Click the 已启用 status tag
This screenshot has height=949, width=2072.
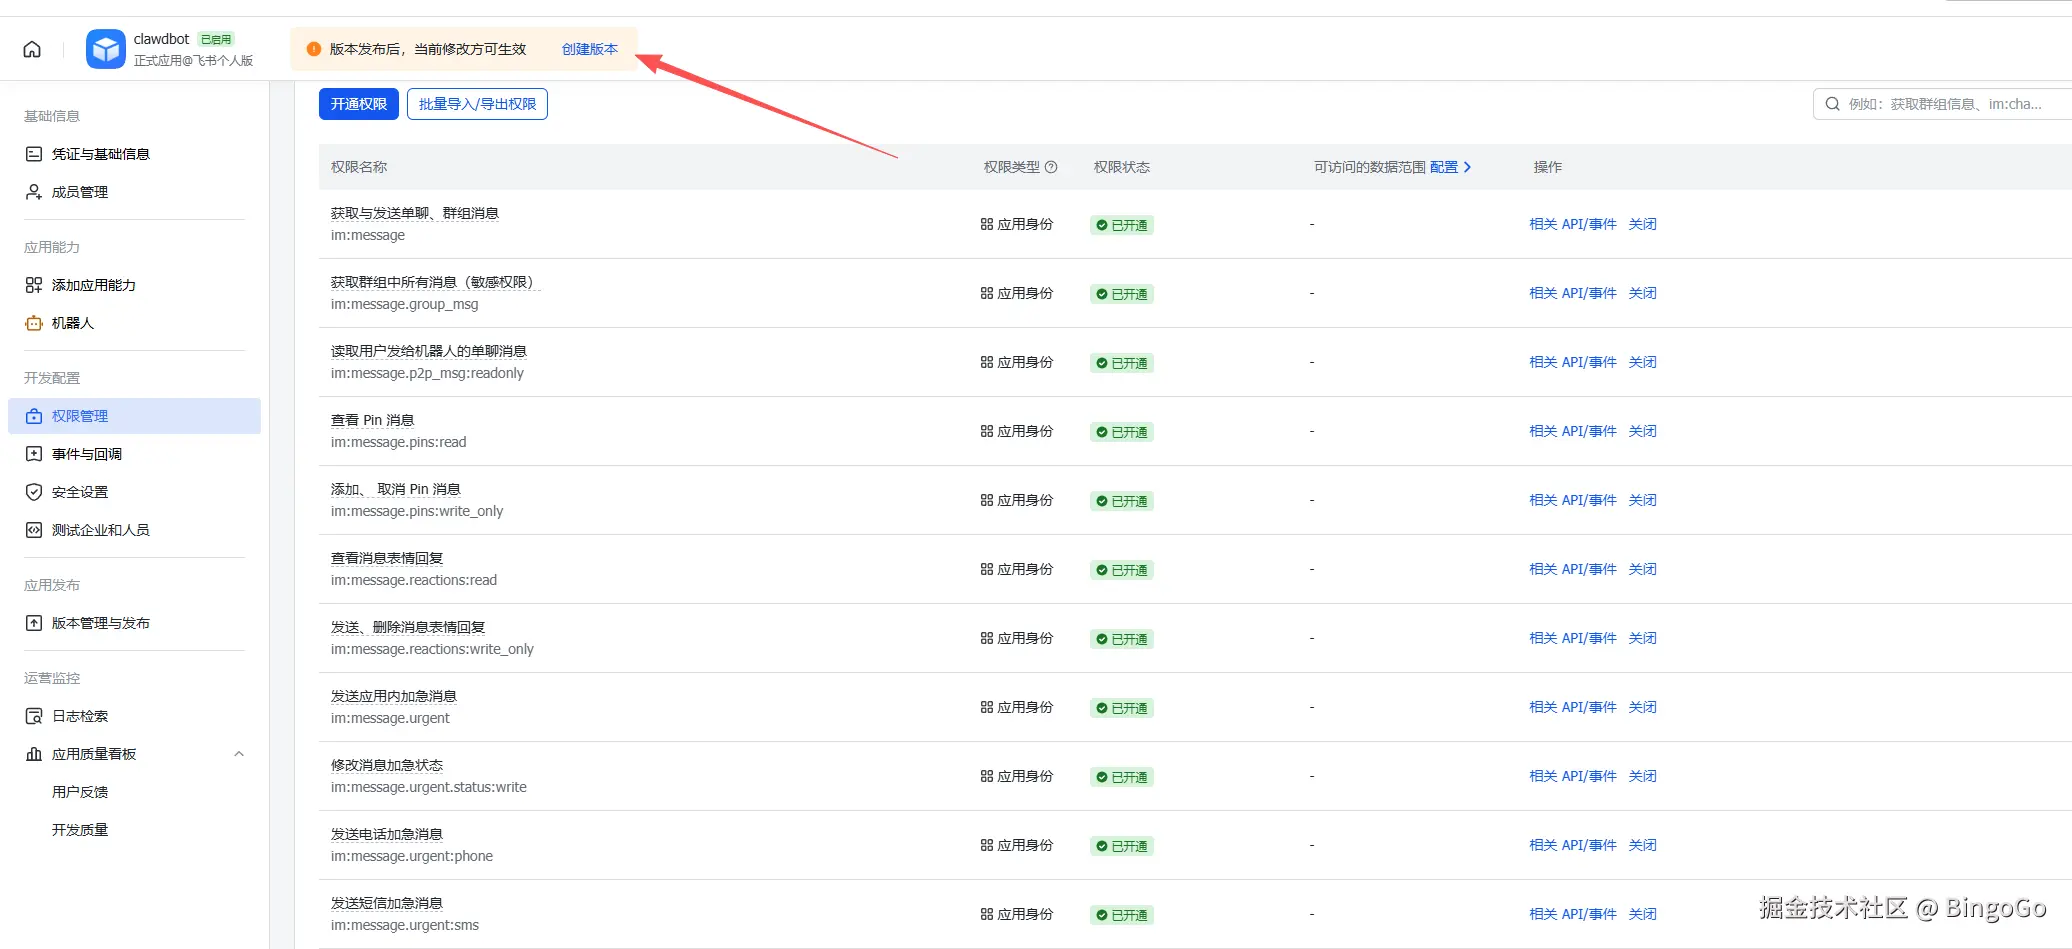[x=216, y=39]
